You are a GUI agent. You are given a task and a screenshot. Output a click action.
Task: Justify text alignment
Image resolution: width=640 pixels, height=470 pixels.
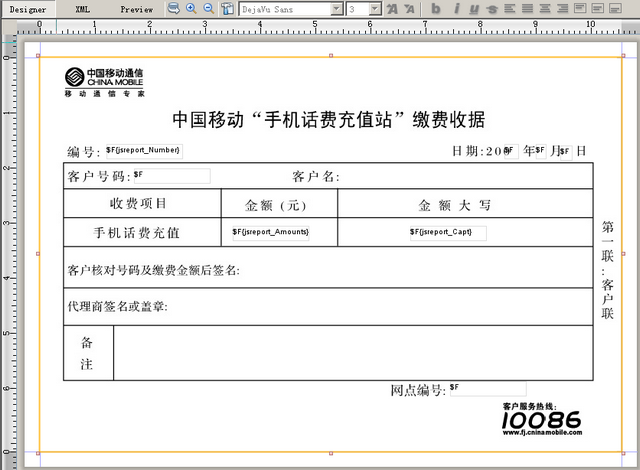tap(527, 8)
